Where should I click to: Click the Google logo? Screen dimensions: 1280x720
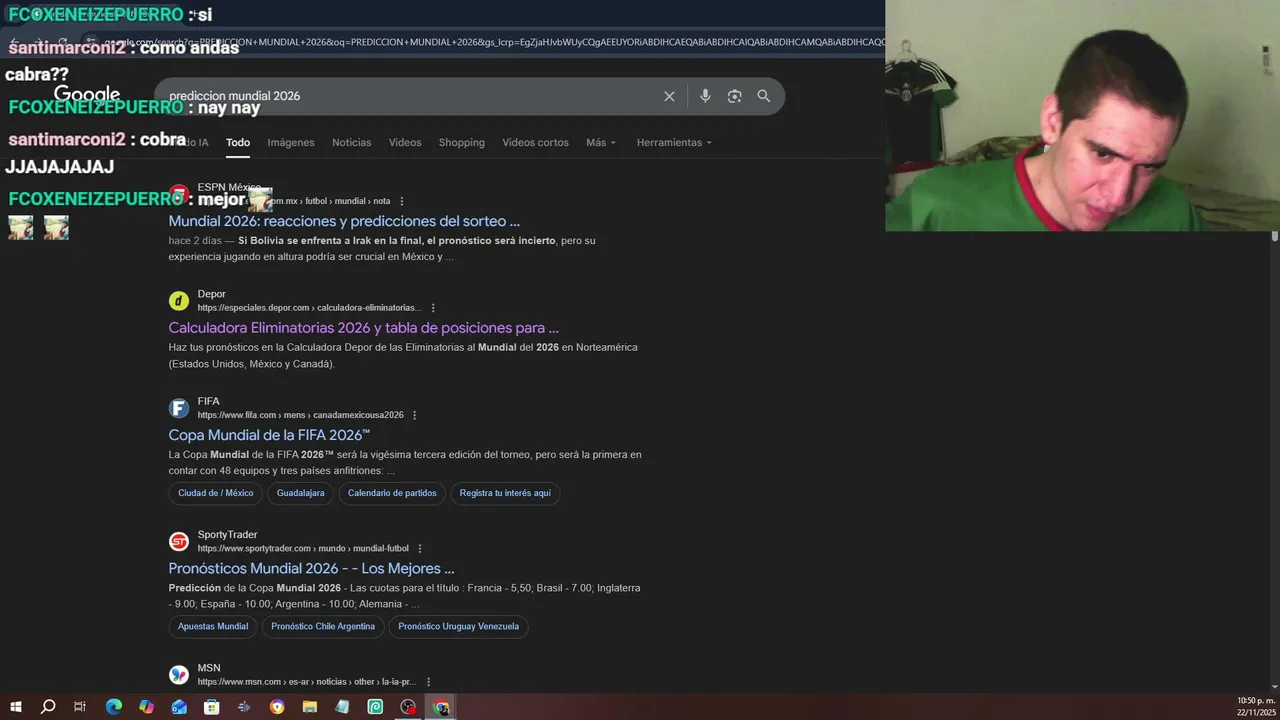pyautogui.click(x=87, y=95)
